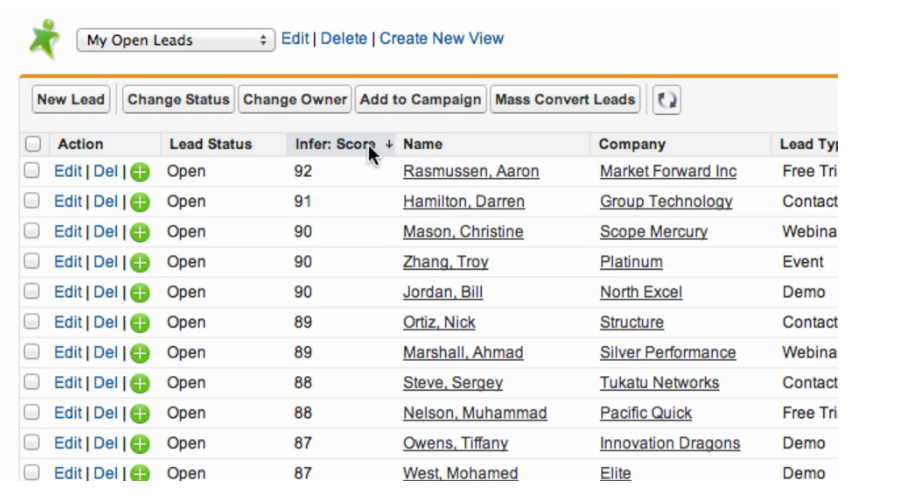
Task: Select the checkbox for Jordan, Bill
Action: pos(32,292)
